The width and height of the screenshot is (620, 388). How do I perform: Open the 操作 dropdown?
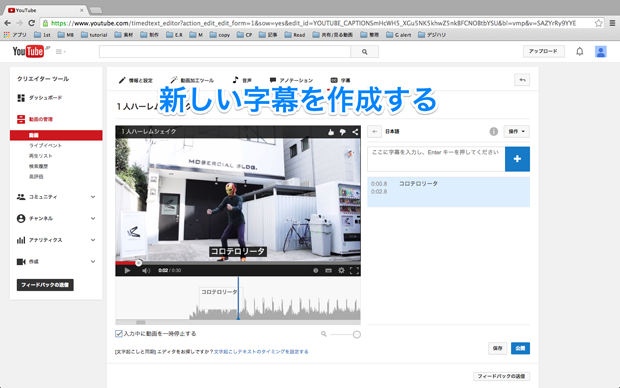coord(516,131)
